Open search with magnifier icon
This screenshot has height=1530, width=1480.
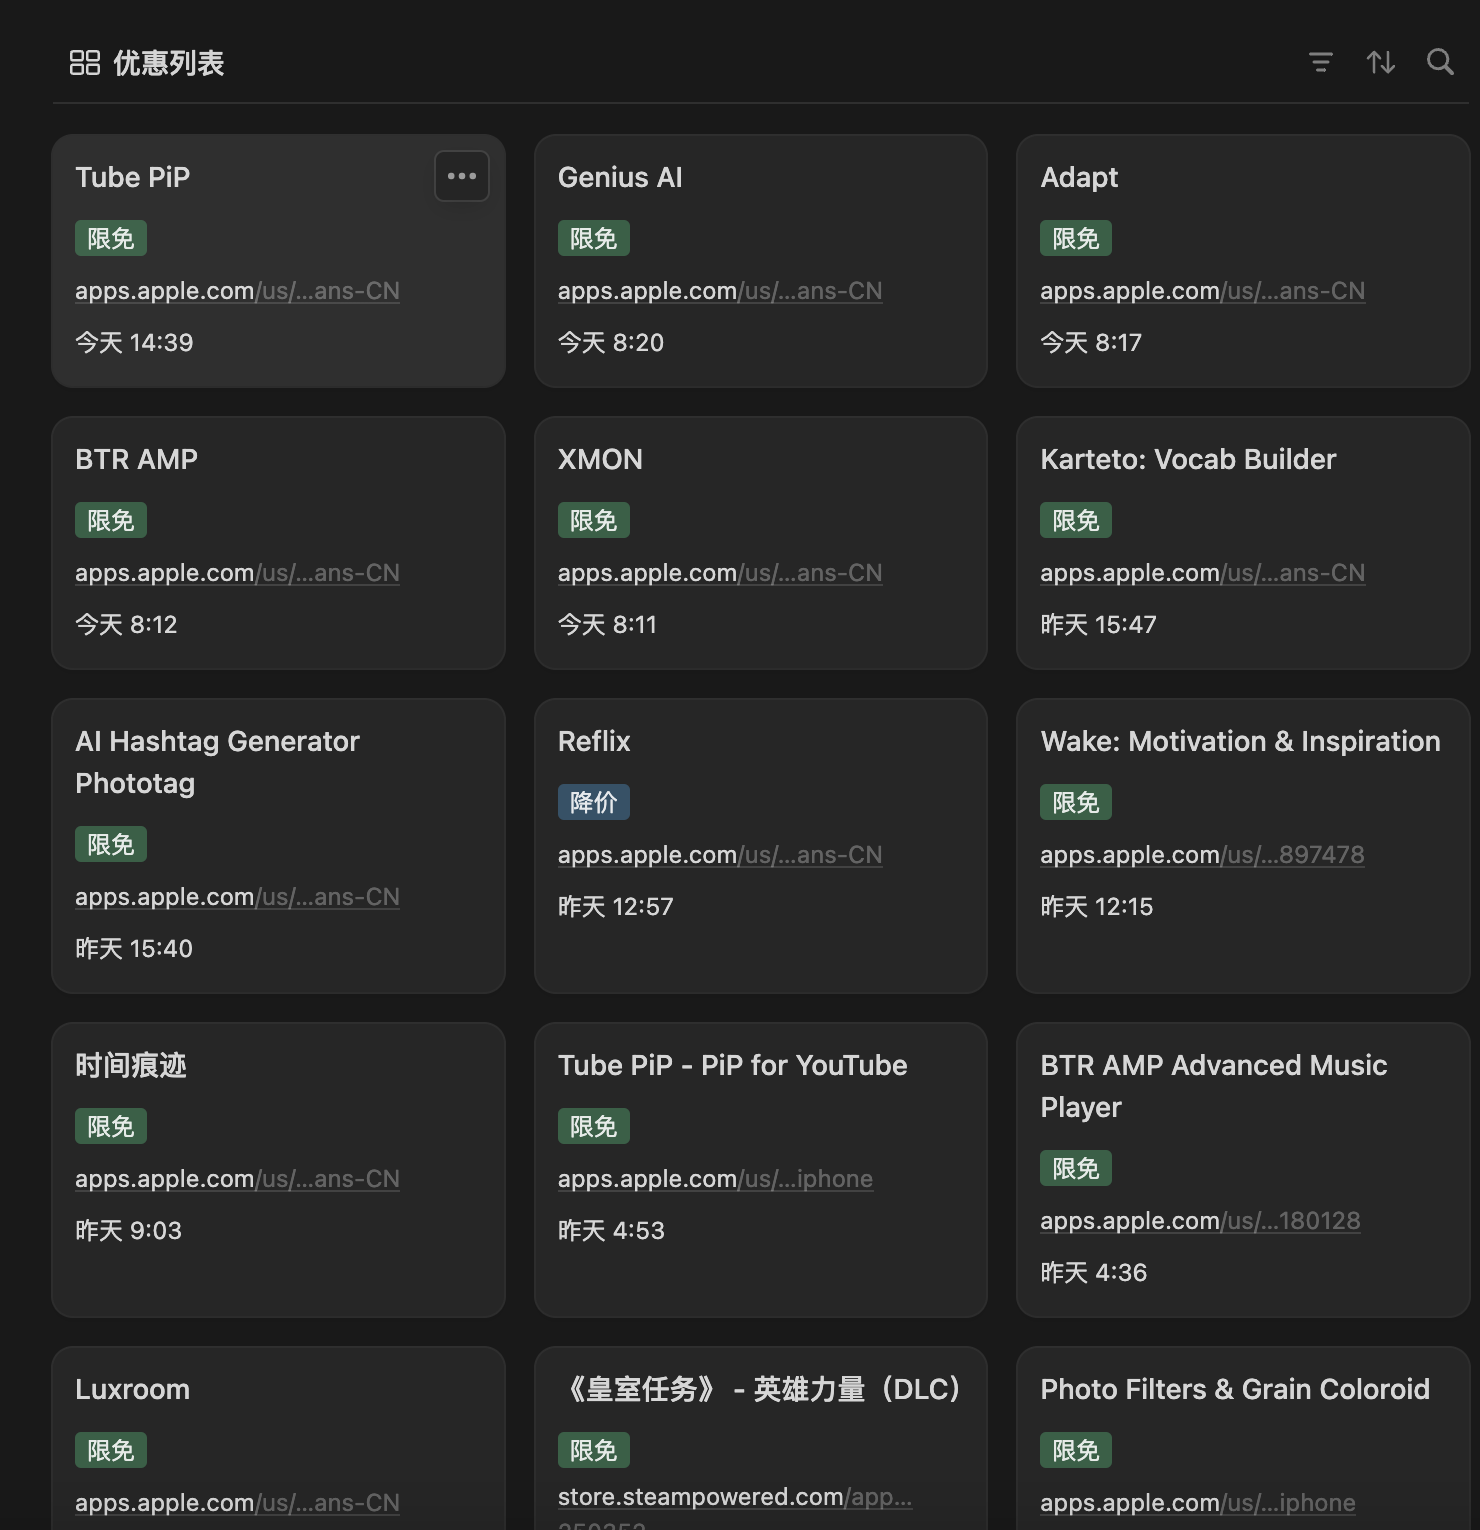(1440, 62)
